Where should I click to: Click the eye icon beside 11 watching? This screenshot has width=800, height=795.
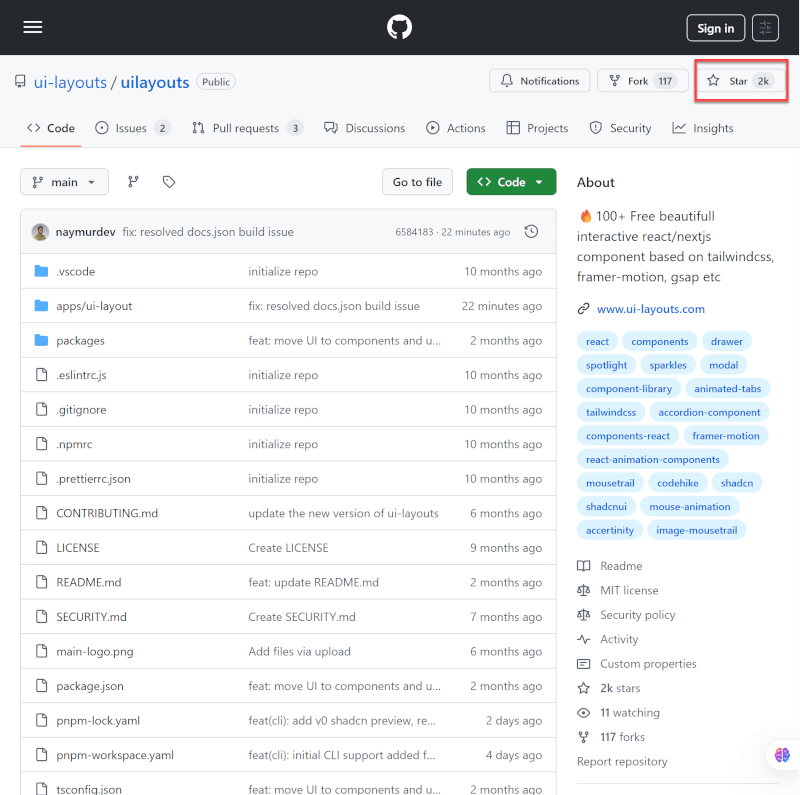(583, 713)
